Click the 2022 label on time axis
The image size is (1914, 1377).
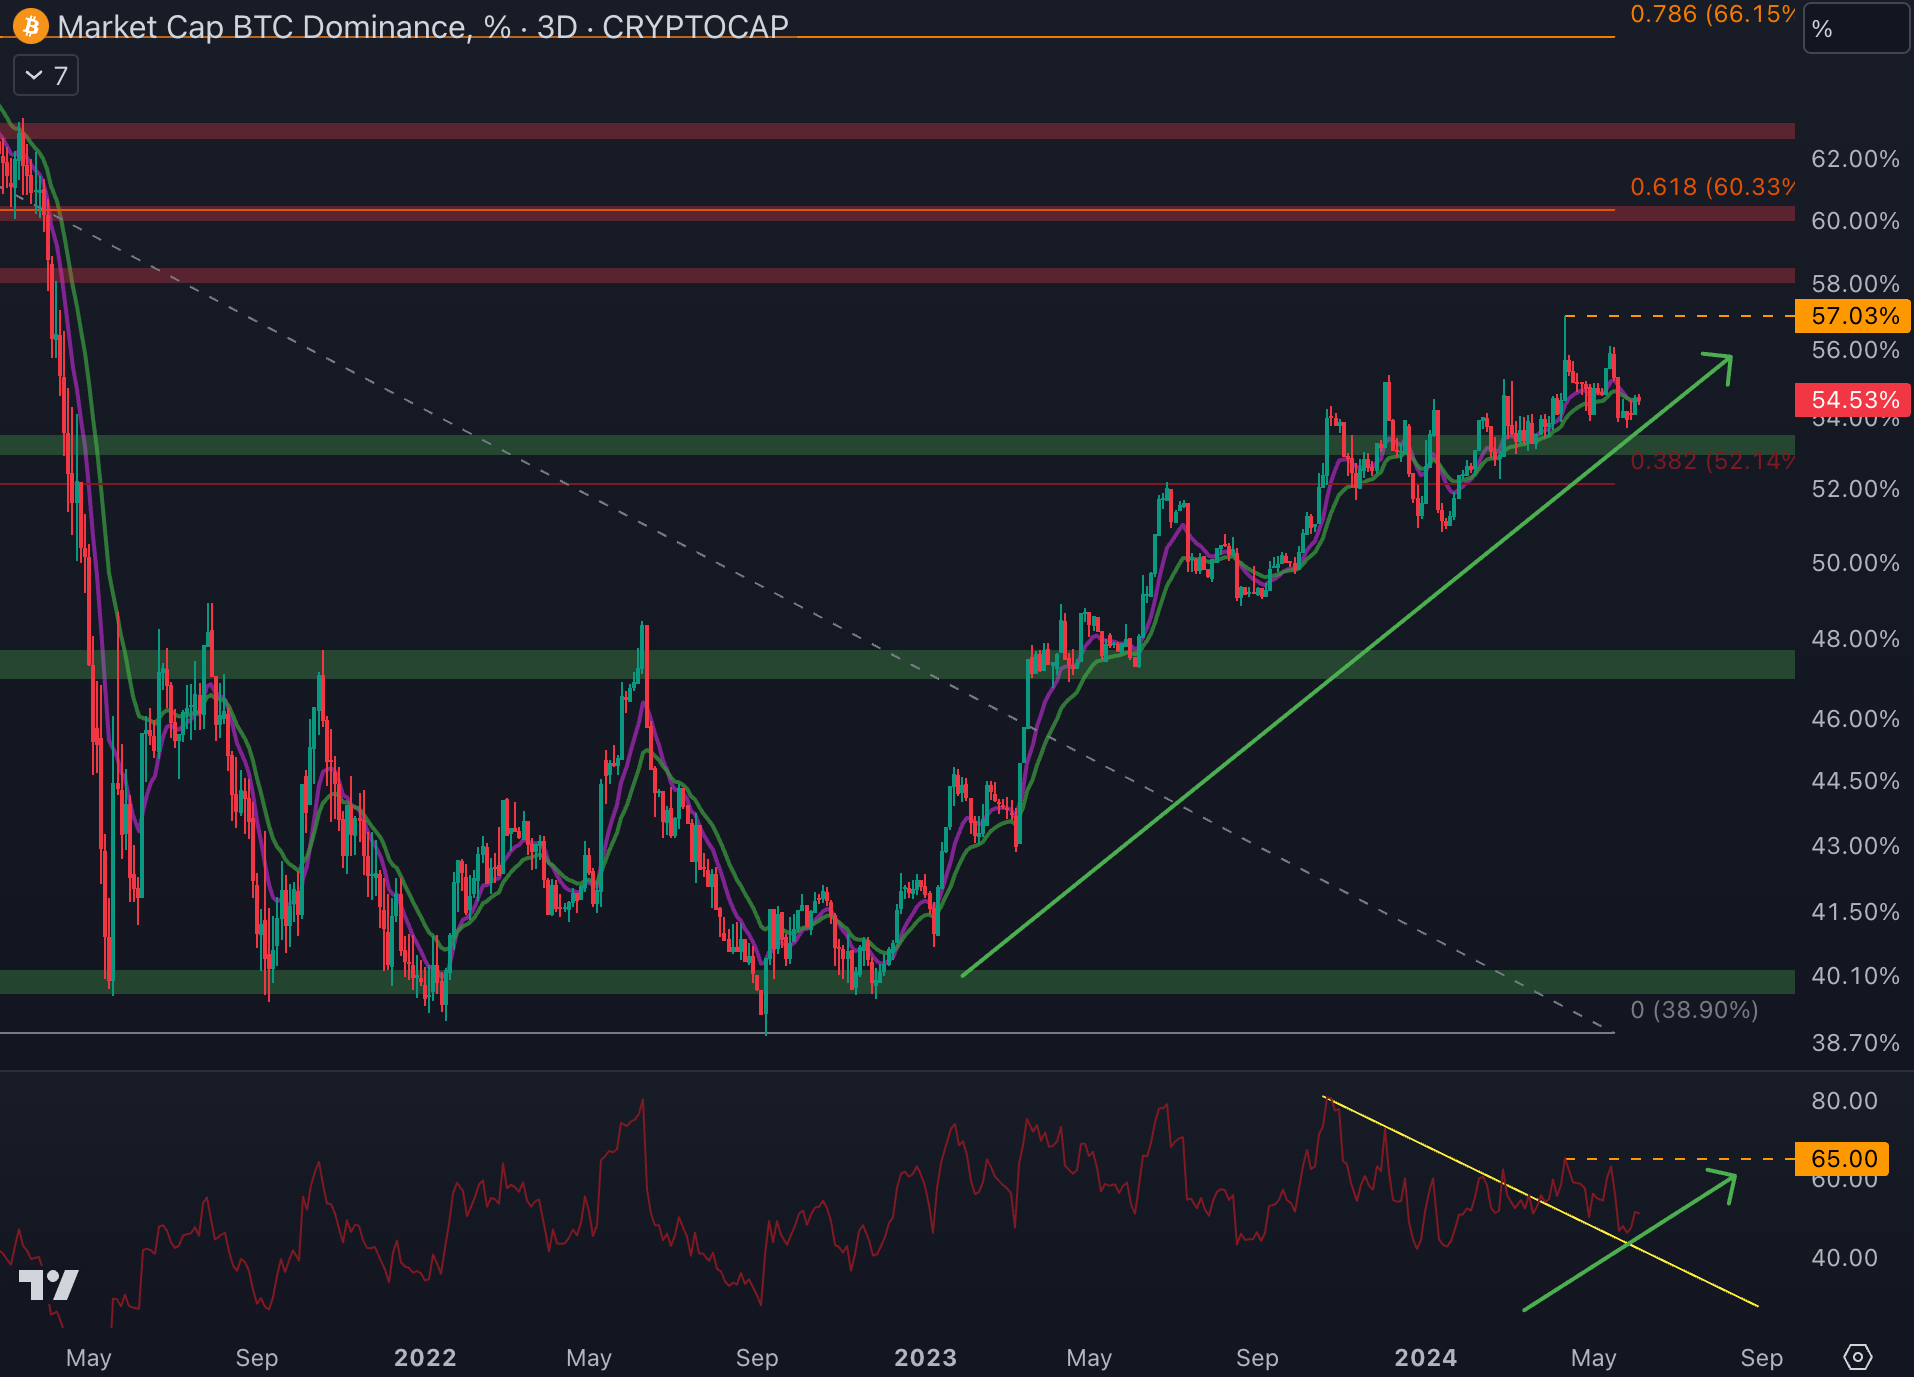425,1357
